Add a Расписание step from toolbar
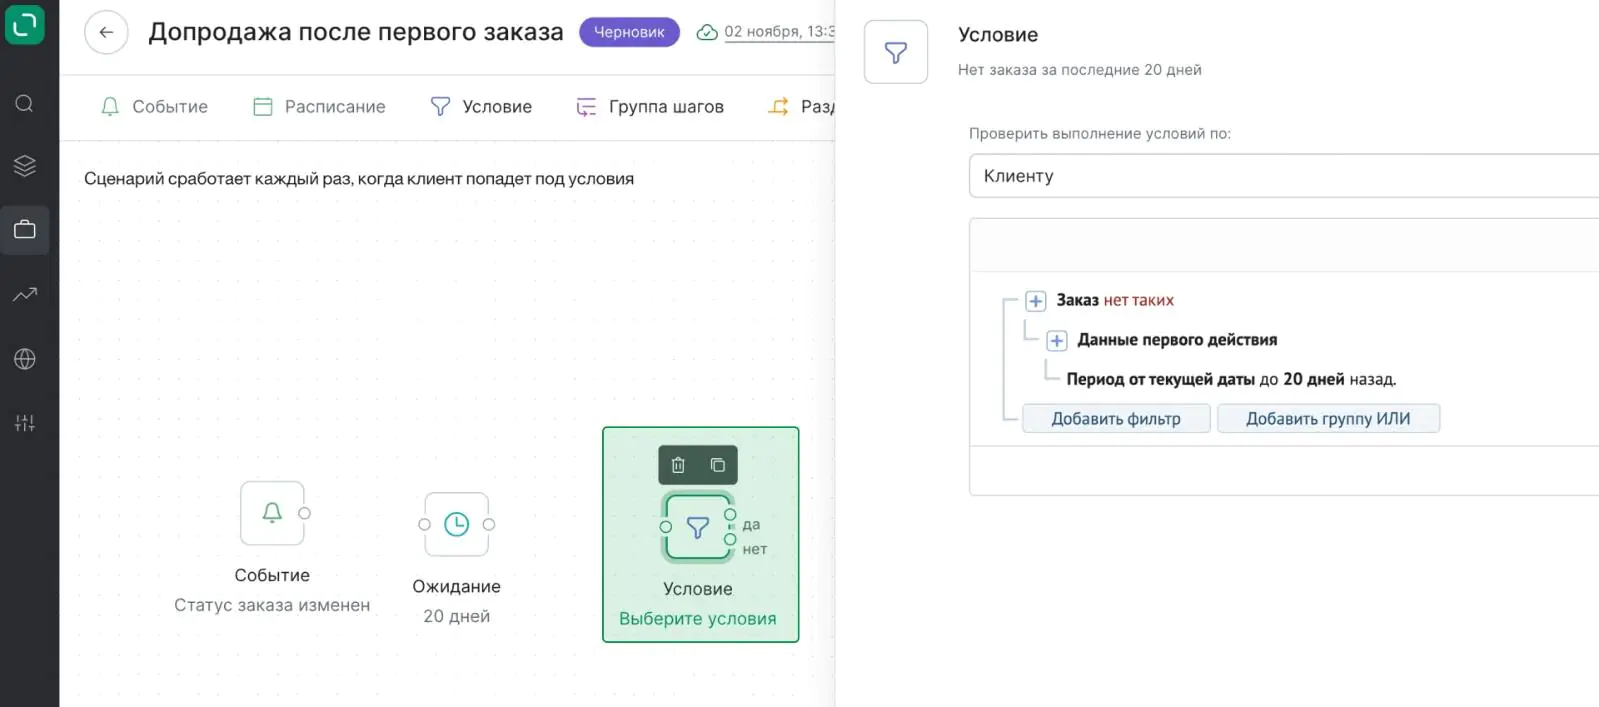Image resolution: width=1599 pixels, height=707 pixels. point(319,107)
